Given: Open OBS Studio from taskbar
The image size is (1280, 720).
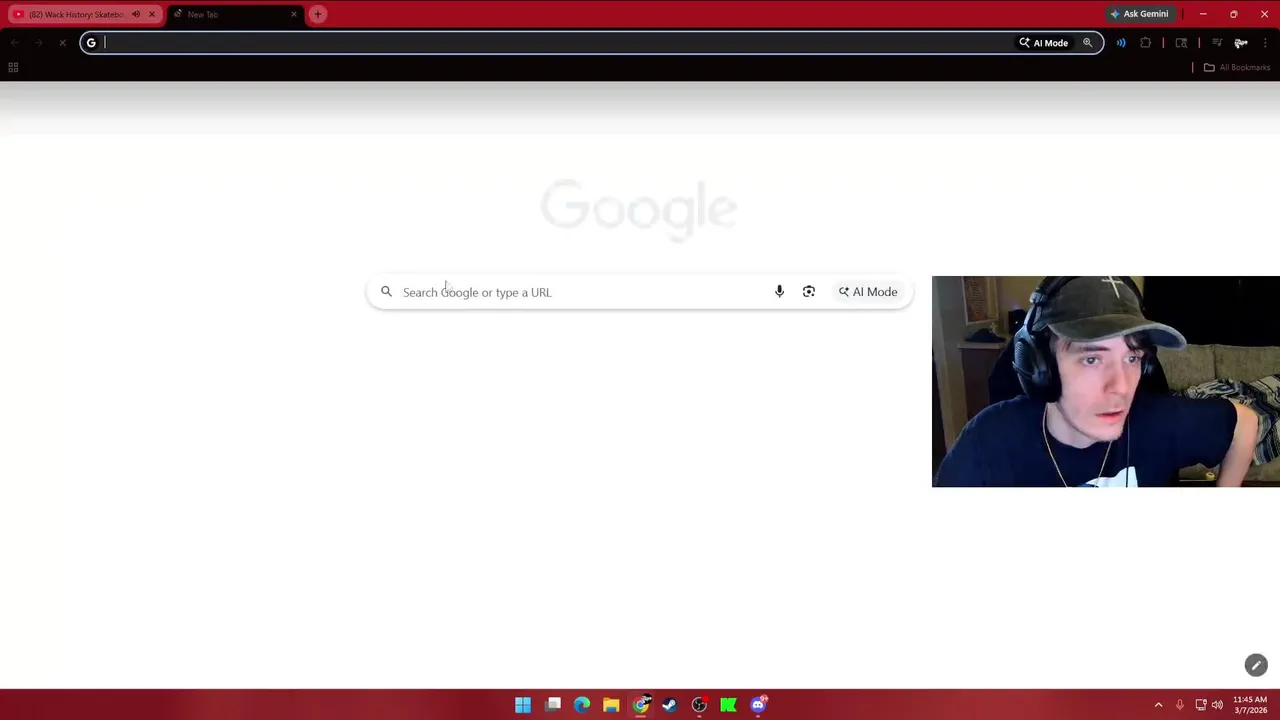Looking at the screenshot, I should click(x=700, y=705).
